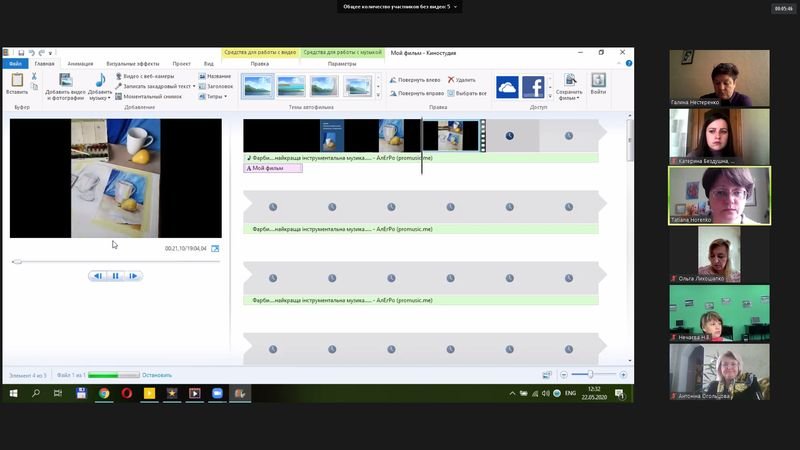This screenshot has height=450, width=800.
Task: Step to the next frame
Action: coord(133,276)
